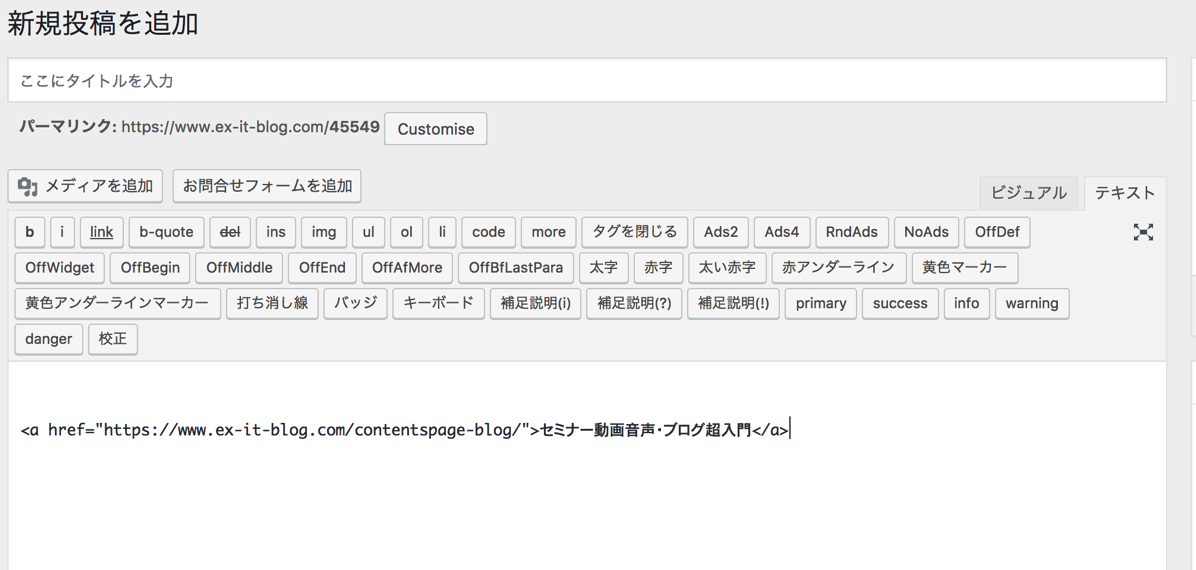This screenshot has height=570, width=1196.
Task: Click お問合せフォームを追加 button
Action: 267,185
